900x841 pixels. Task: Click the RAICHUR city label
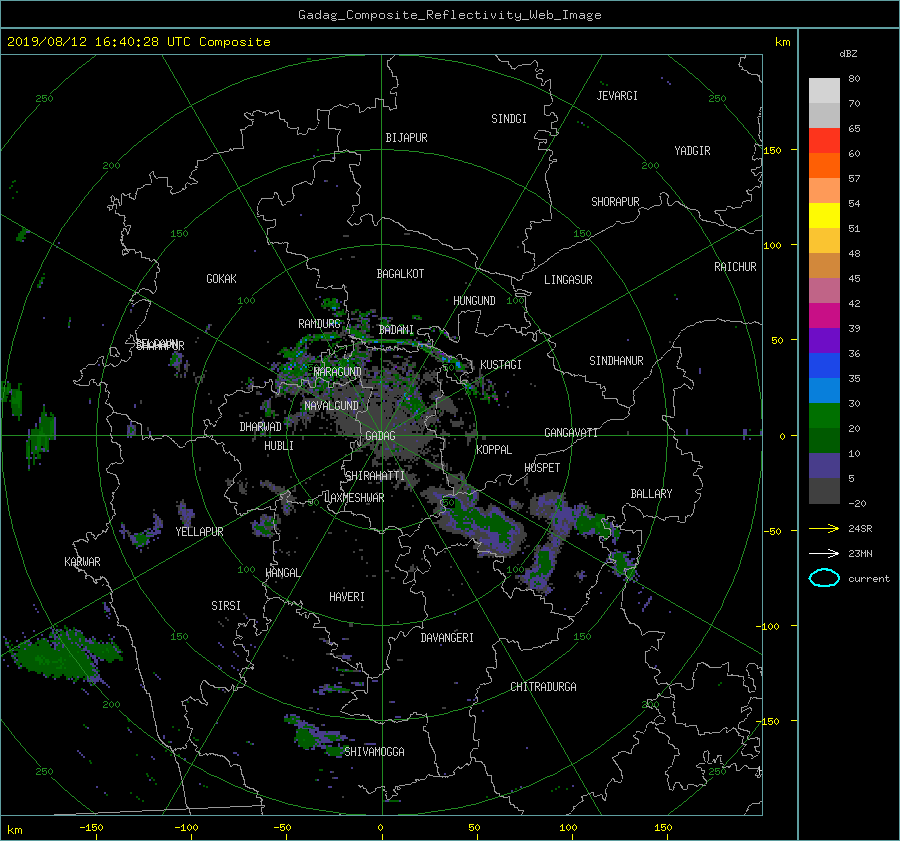point(735,267)
